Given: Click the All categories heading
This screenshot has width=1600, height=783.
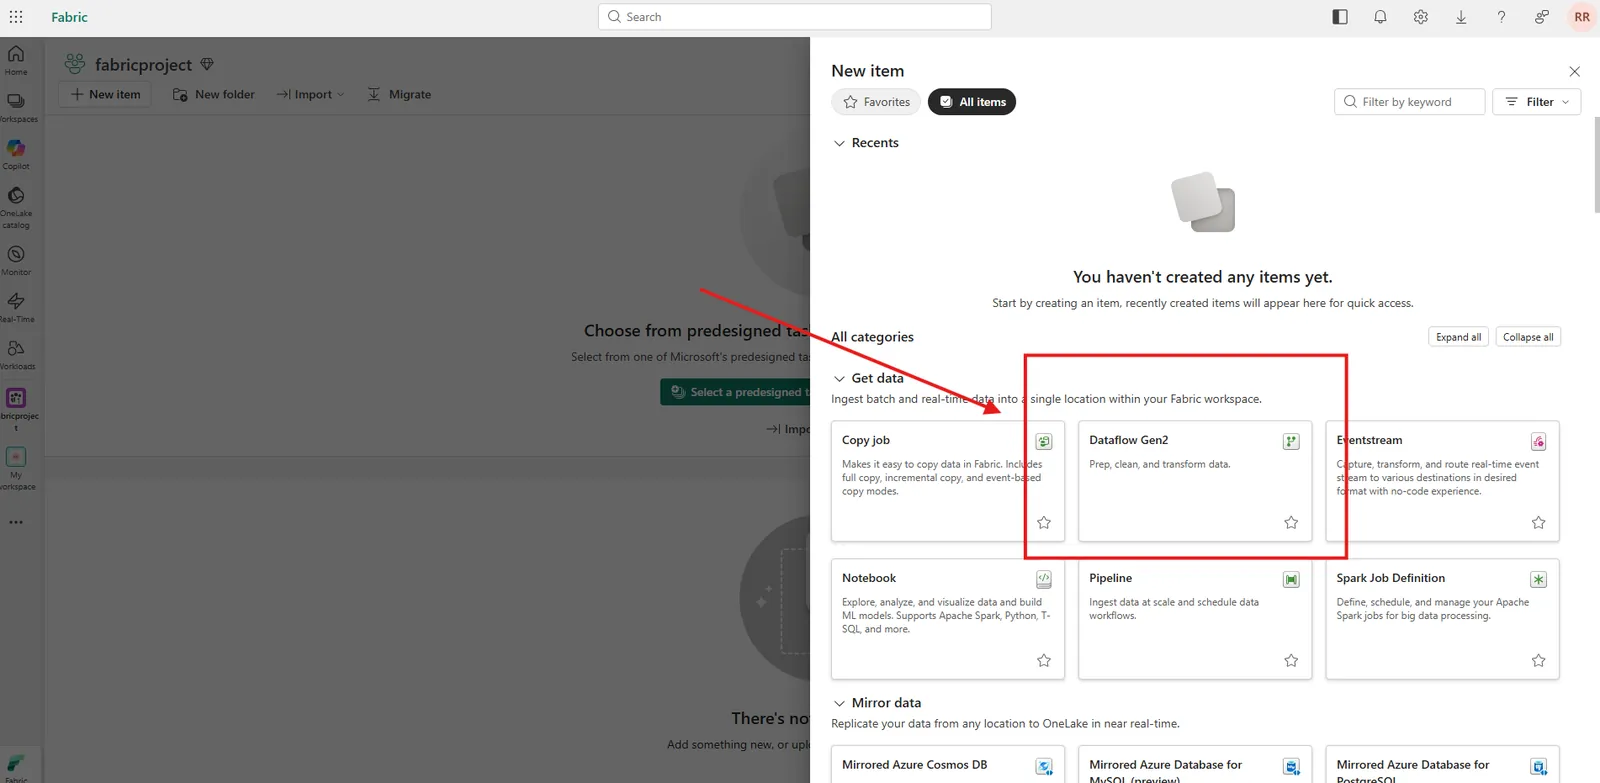Looking at the screenshot, I should [x=872, y=337].
